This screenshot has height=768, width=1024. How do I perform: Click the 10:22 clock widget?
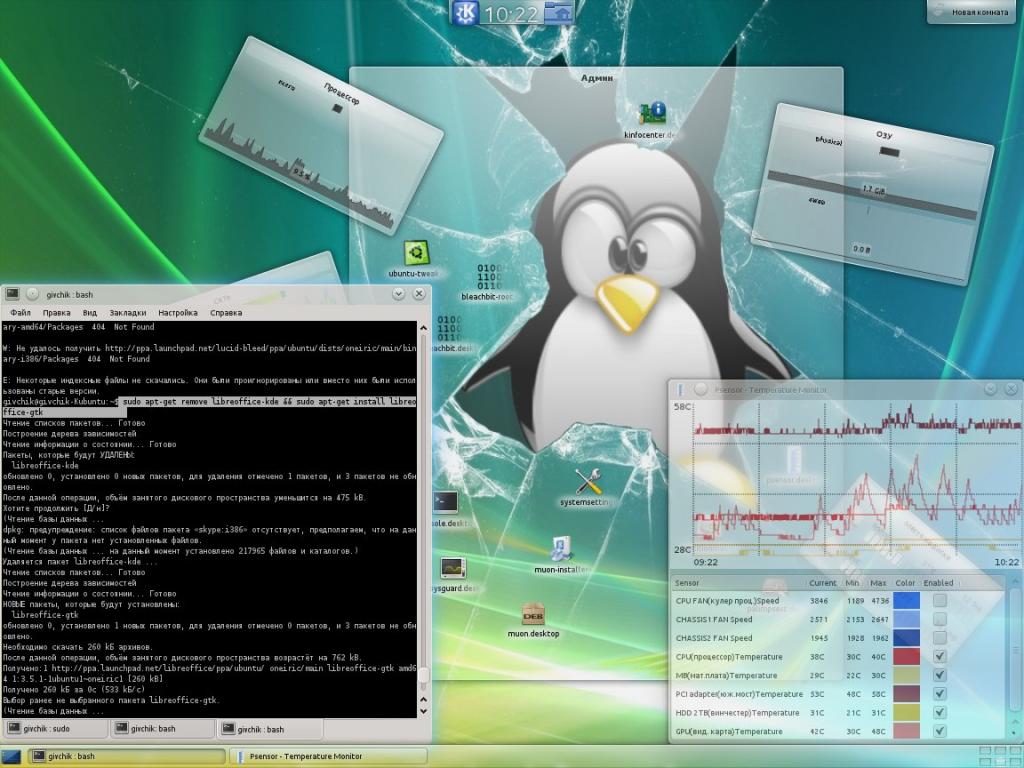tap(511, 13)
